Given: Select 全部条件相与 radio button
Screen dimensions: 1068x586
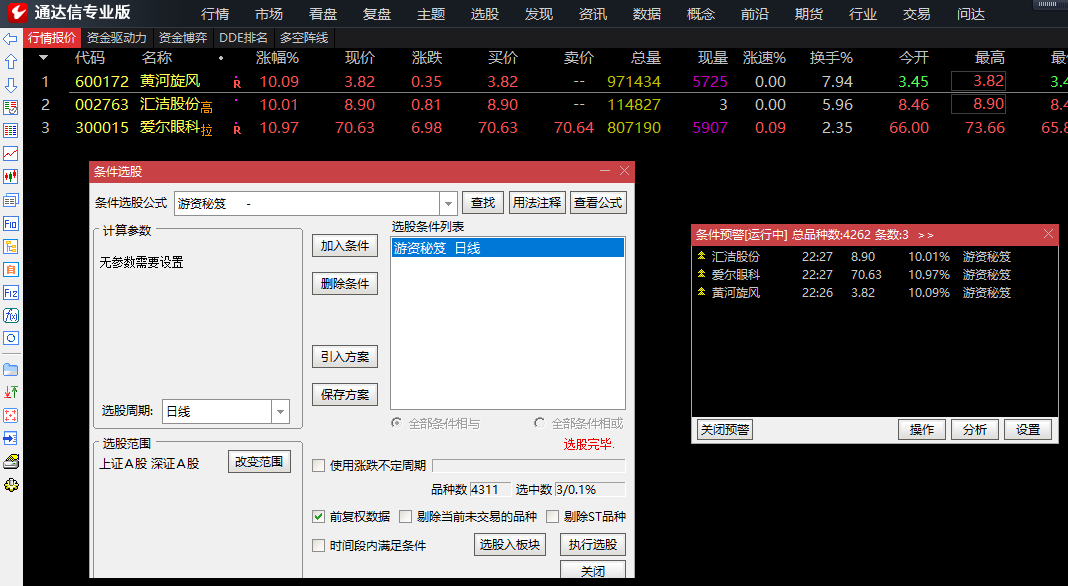Looking at the screenshot, I should (396, 423).
